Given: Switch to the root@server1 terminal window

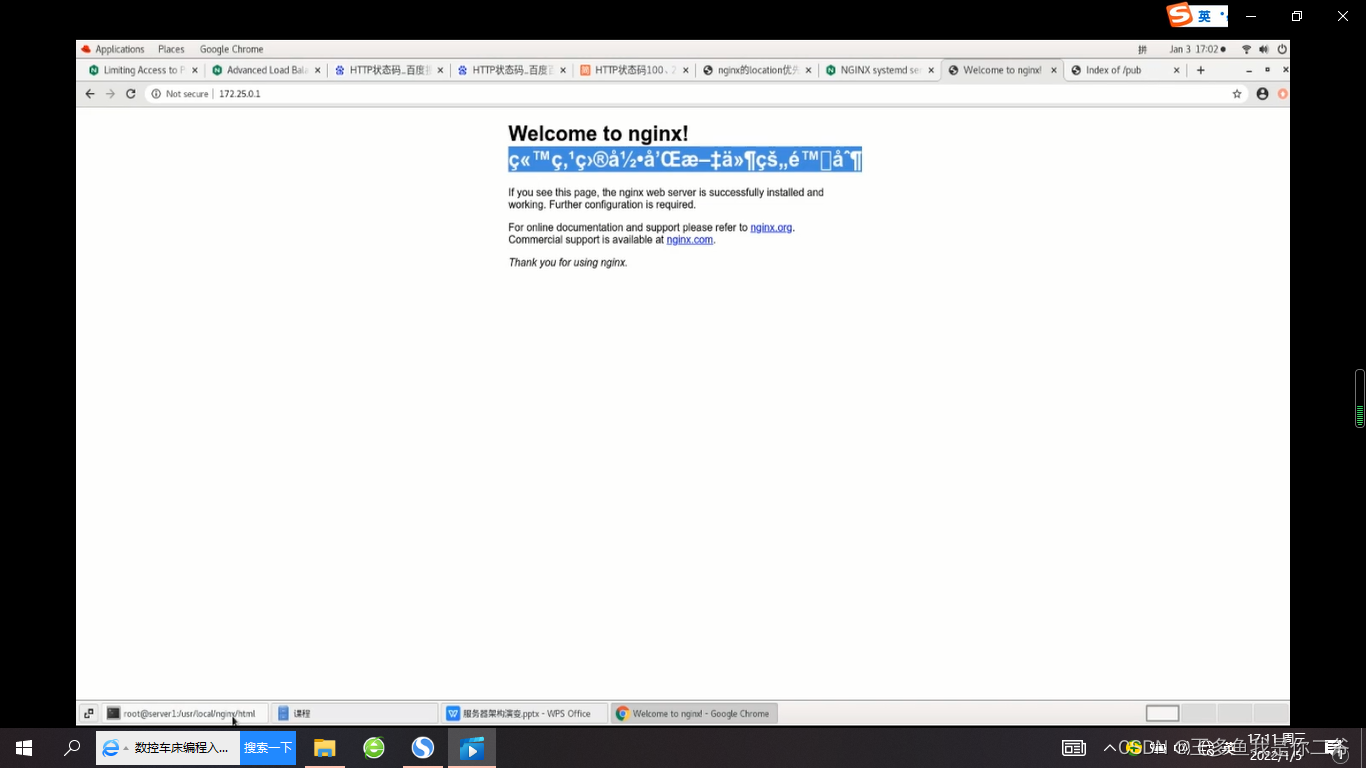Looking at the screenshot, I should point(185,714).
